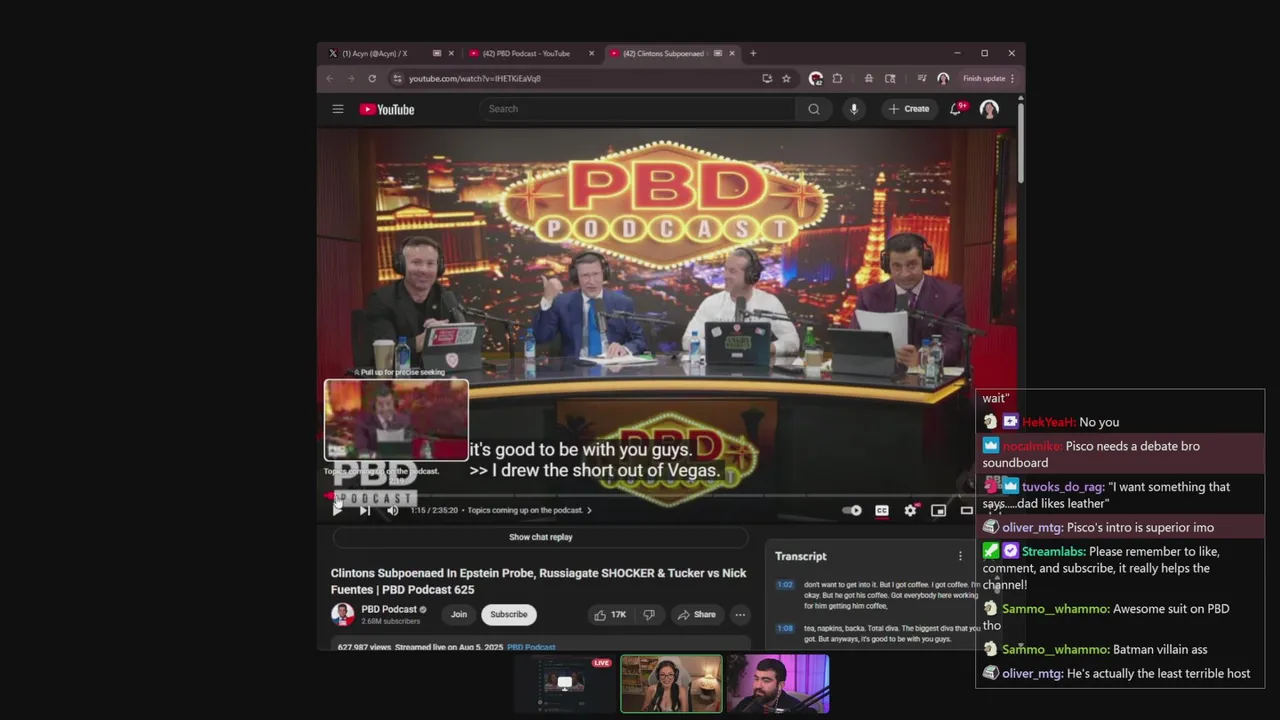
Task: Bookmark this page with the star icon
Action: point(786,78)
